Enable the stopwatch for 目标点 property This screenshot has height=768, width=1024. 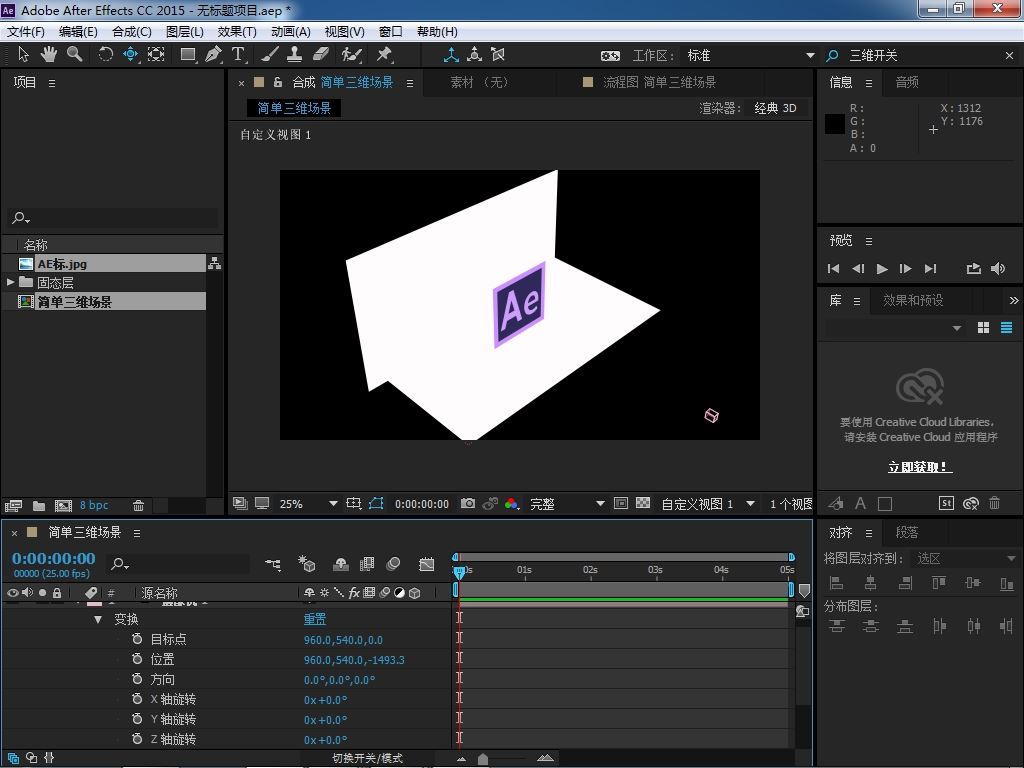click(x=138, y=639)
